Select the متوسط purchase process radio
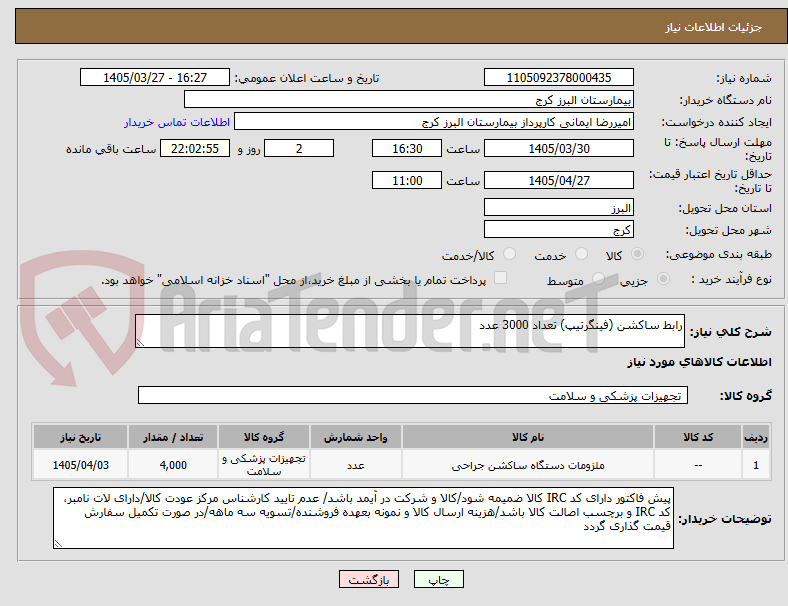This screenshot has width=788, height=606. pyautogui.click(x=598, y=279)
